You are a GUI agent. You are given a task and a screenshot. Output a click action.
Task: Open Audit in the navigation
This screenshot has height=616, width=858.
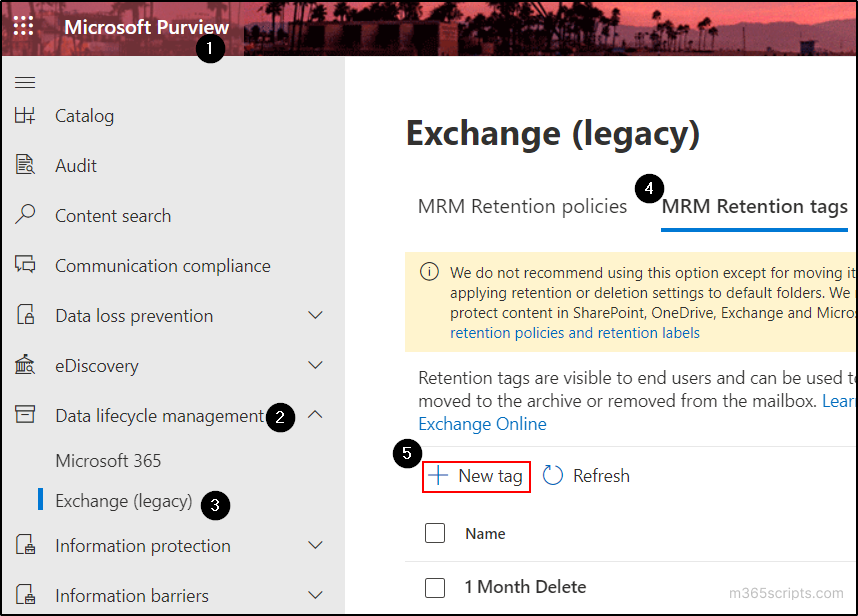pos(76,166)
